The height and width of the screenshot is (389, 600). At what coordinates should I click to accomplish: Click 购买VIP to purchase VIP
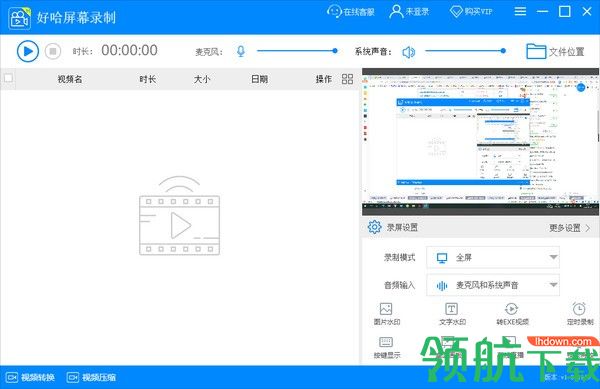click(x=471, y=11)
